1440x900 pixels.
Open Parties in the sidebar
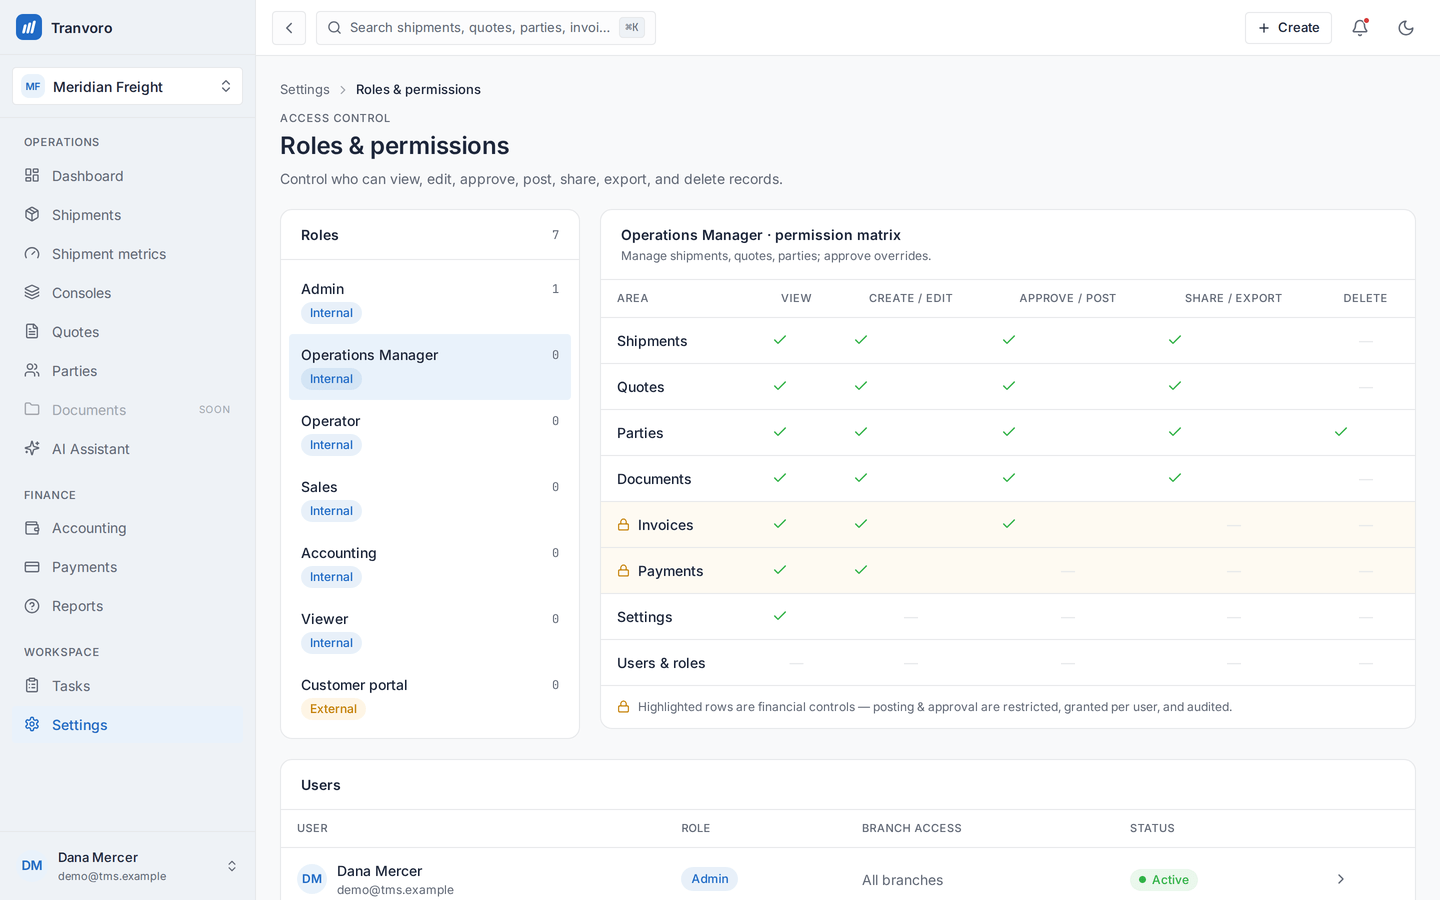[x=128, y=371]
